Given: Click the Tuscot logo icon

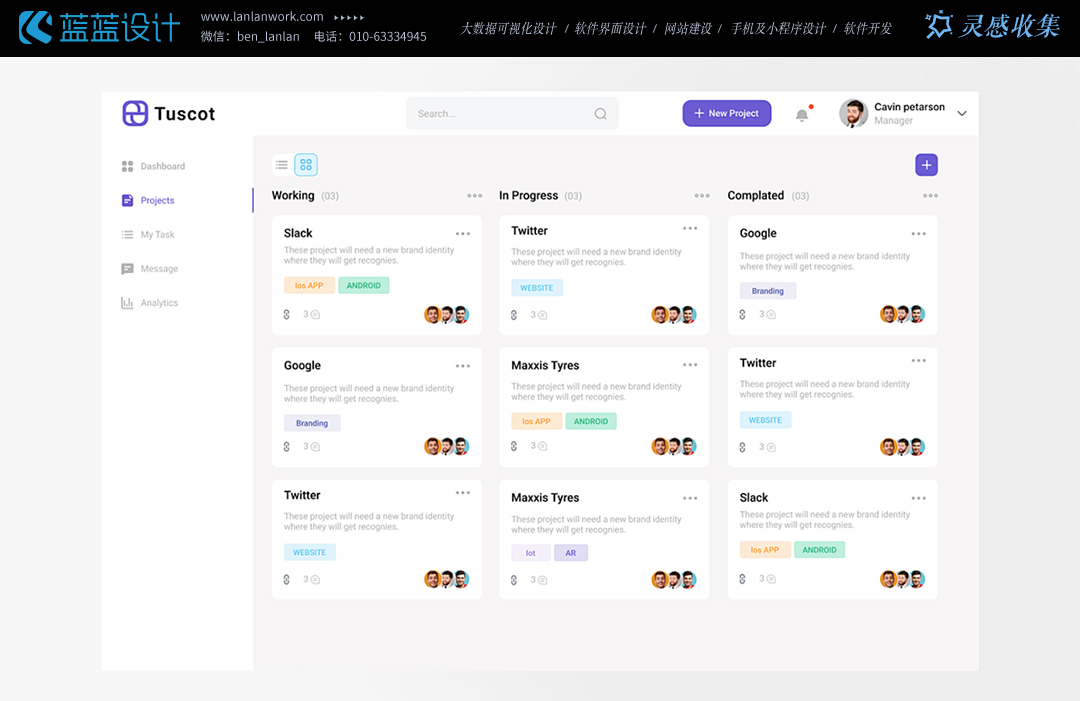Looking at the screenshot, I should (x=135, y=113).
